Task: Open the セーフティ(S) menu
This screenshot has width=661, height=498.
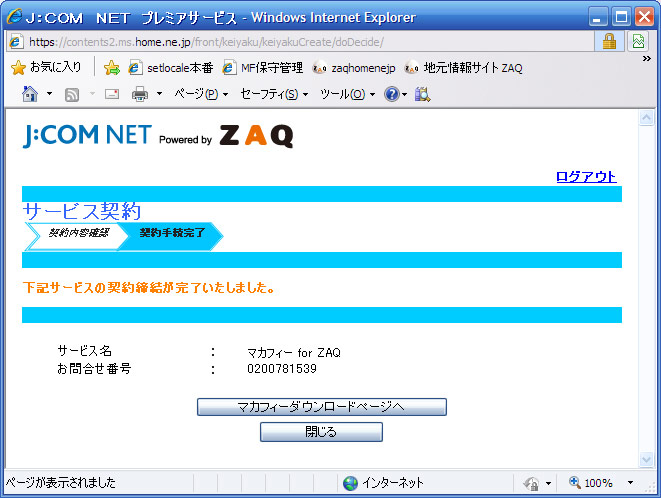Action: pyautogui.click(x=274, y=94)
